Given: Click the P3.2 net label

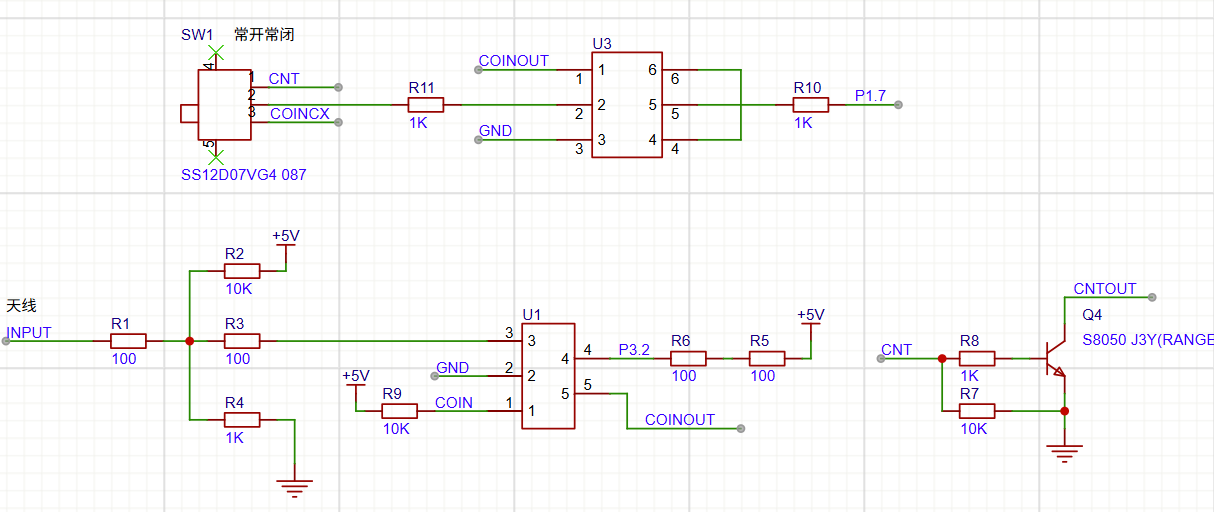Looking at the screenshot, I should pyautogui.click(x=634, y=350).
